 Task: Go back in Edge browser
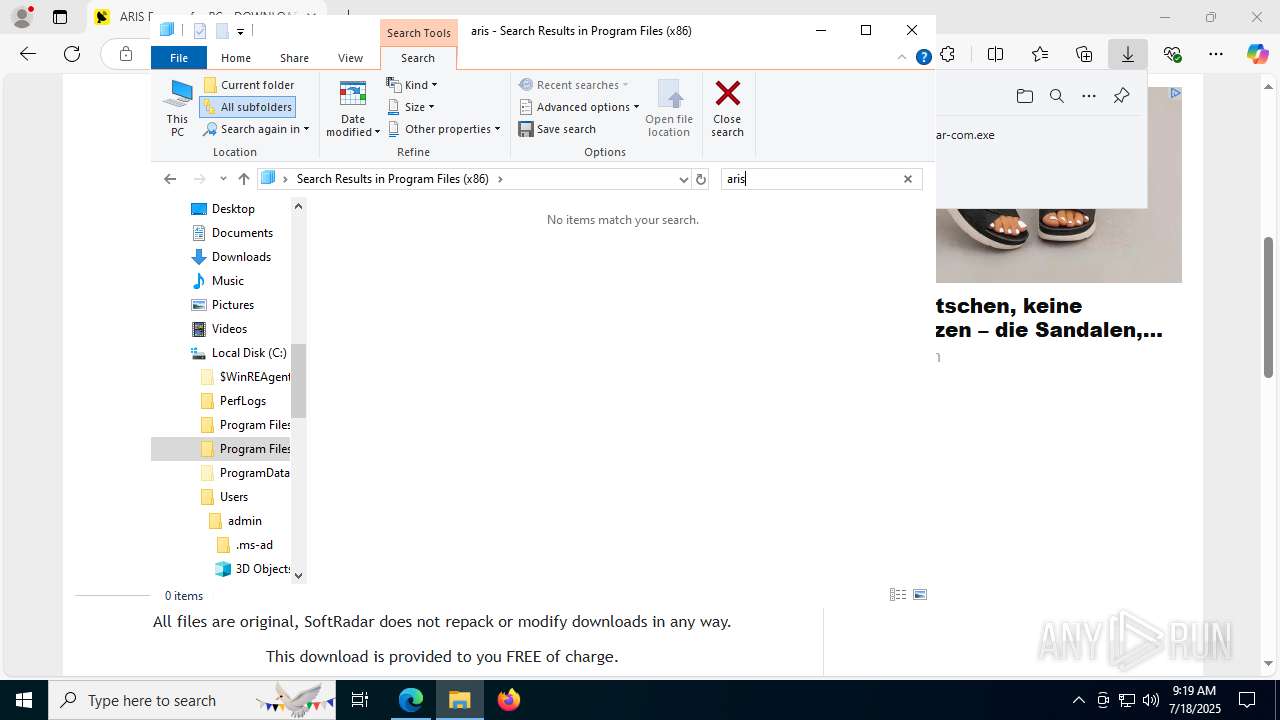(28, 54)
